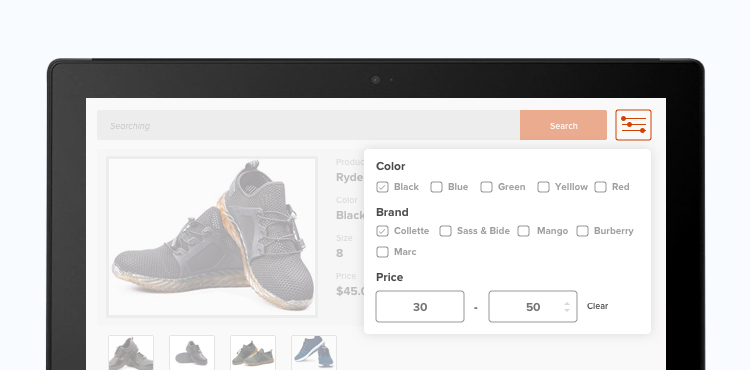Click the minimum price field showing 30
This screenshot has height=370, width=750.
pyautogui.click(x=420, y=306)
